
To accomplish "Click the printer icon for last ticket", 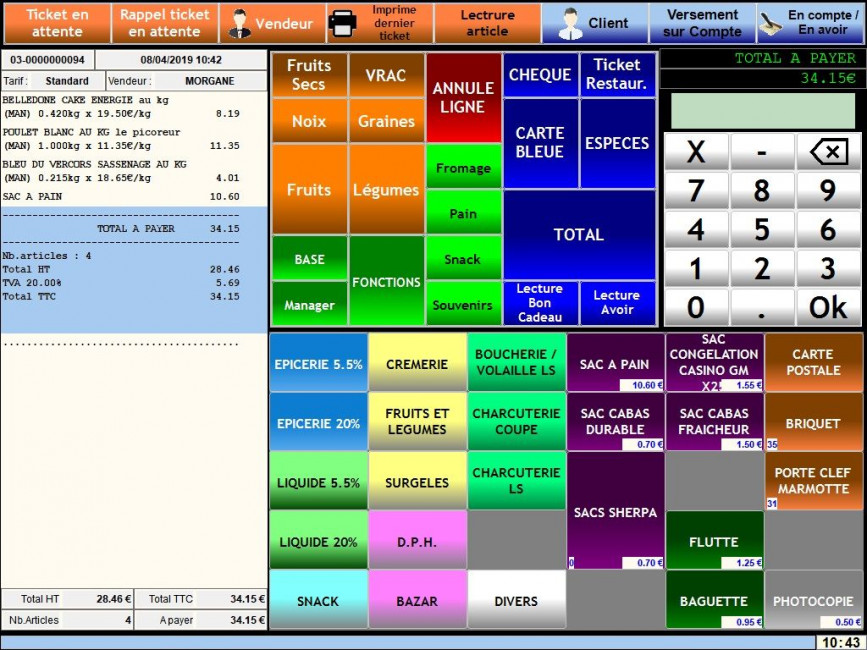I will [x=342, y=23].
